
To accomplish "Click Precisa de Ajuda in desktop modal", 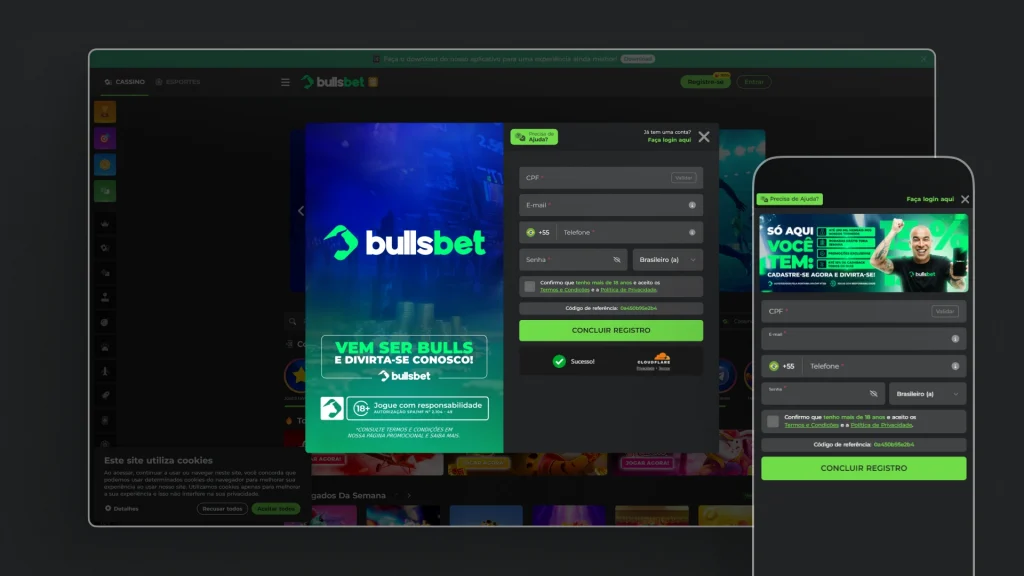I will click(x=534, y=136).
